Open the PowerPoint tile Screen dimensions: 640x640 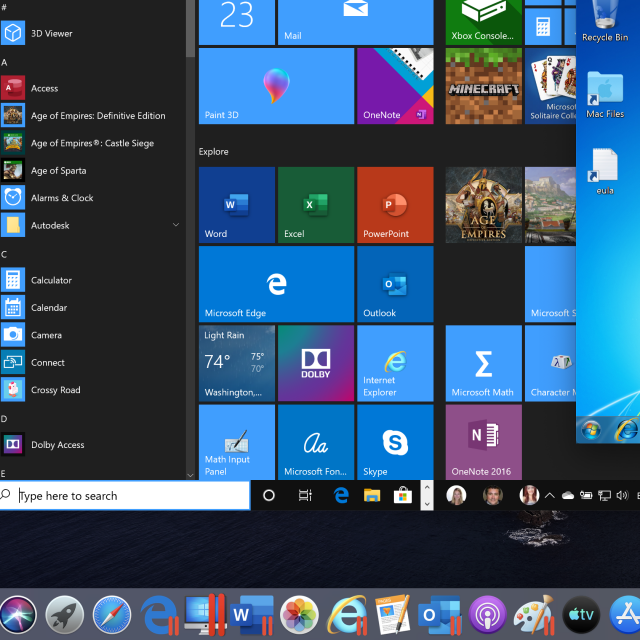(395, 205)
